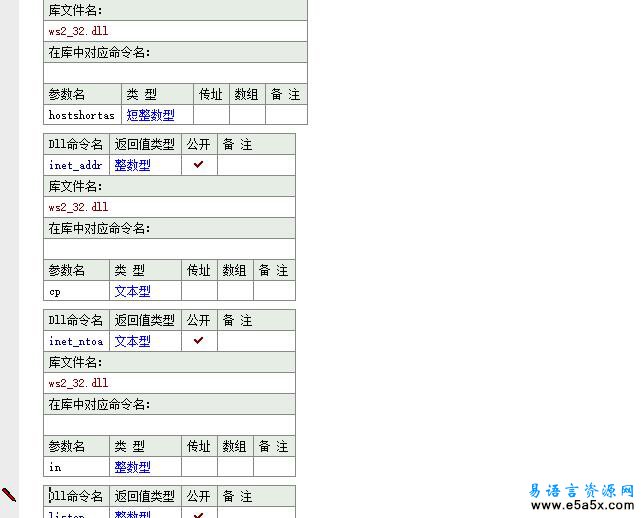Edit the ws2_32.dll library field above hostshortas
The height and width of the screenshot is (518, 643).
pos(176,31)
